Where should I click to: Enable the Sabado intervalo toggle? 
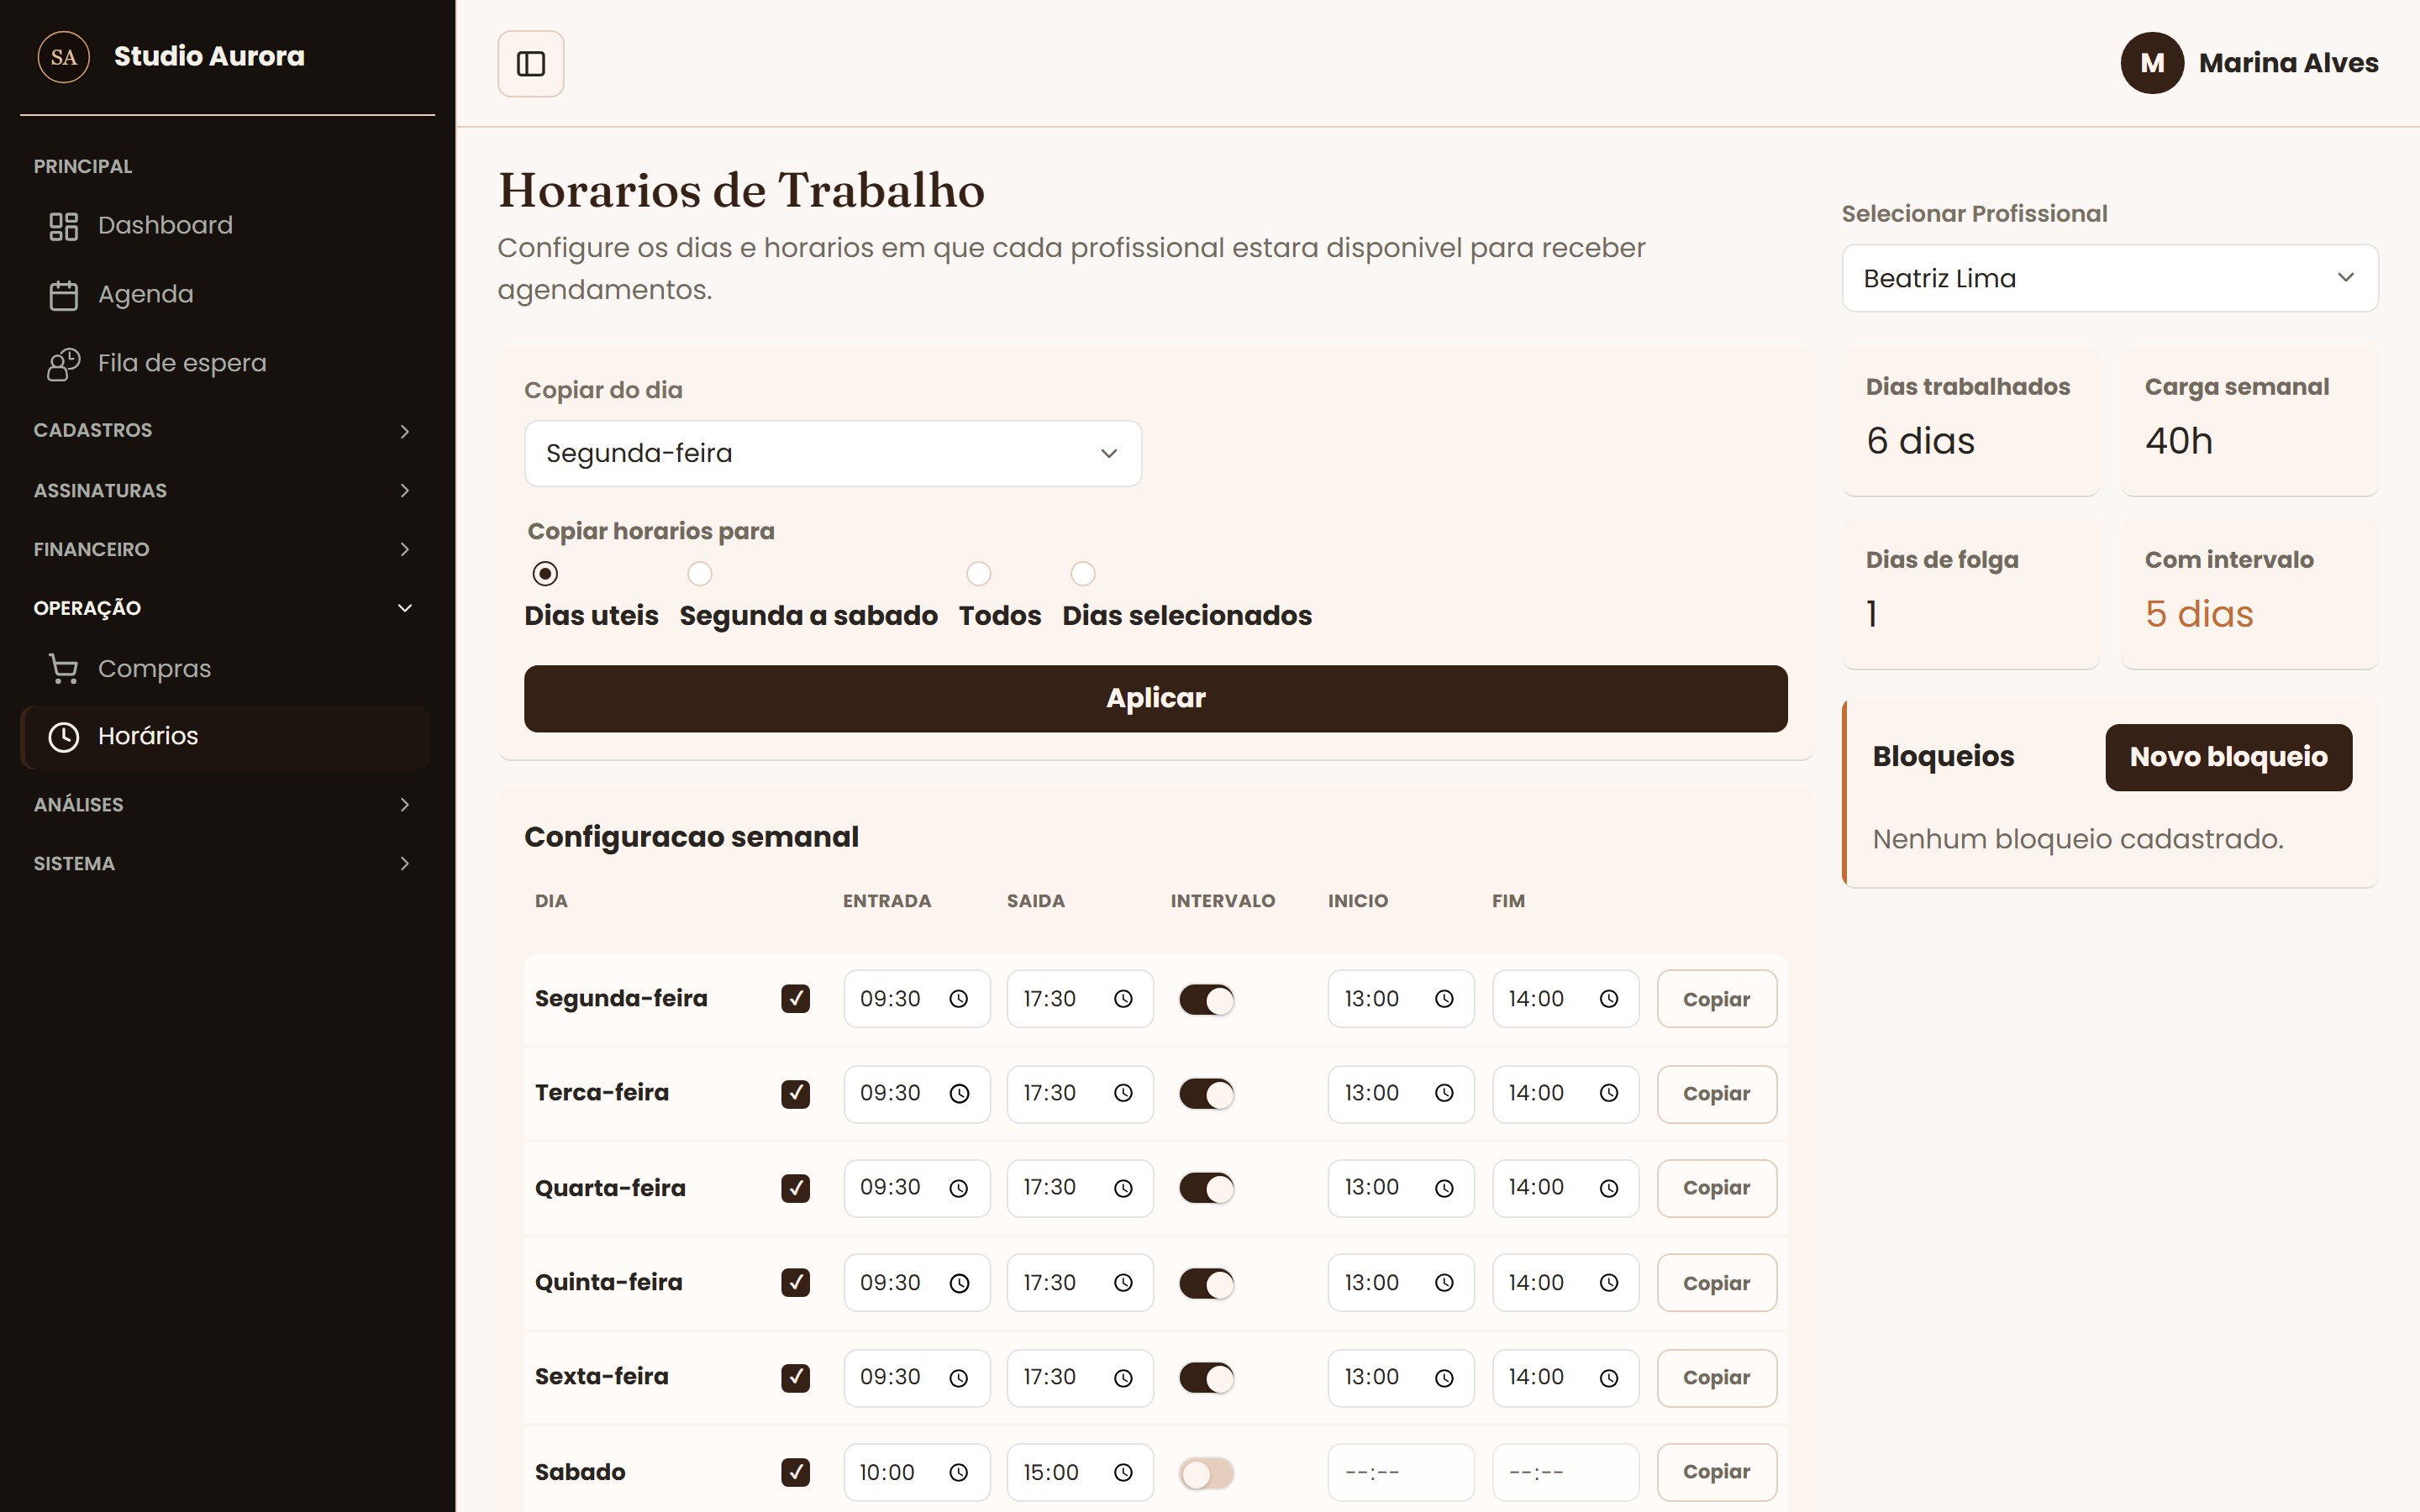(1206, 1473)
